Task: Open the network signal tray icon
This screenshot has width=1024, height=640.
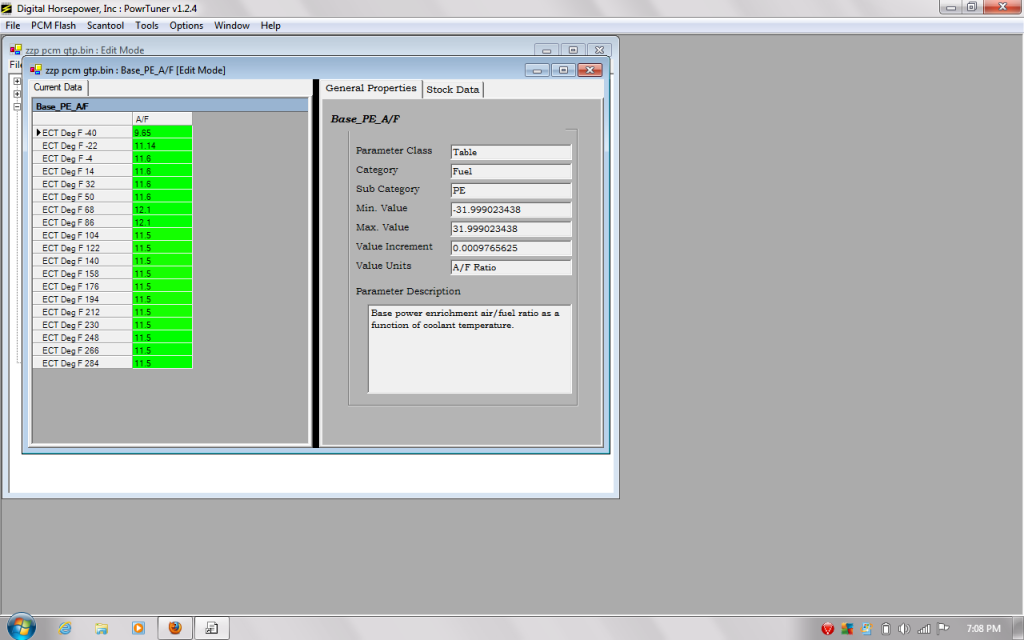Action: [923, 629]
